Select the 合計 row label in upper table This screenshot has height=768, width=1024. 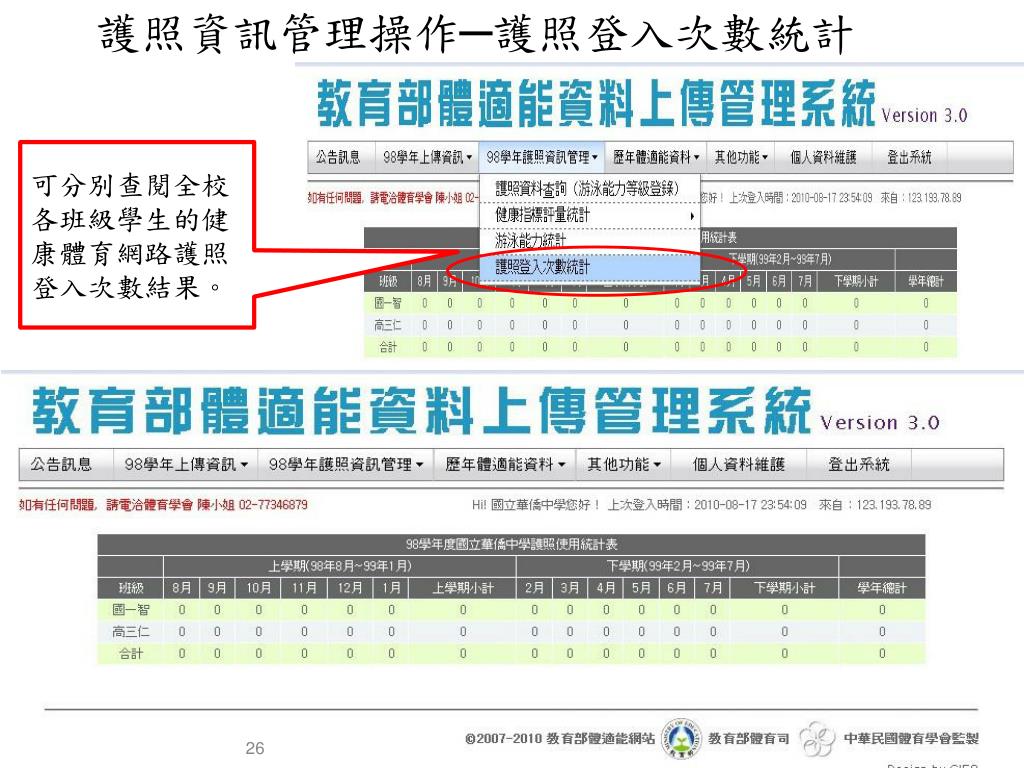(388, 347)
